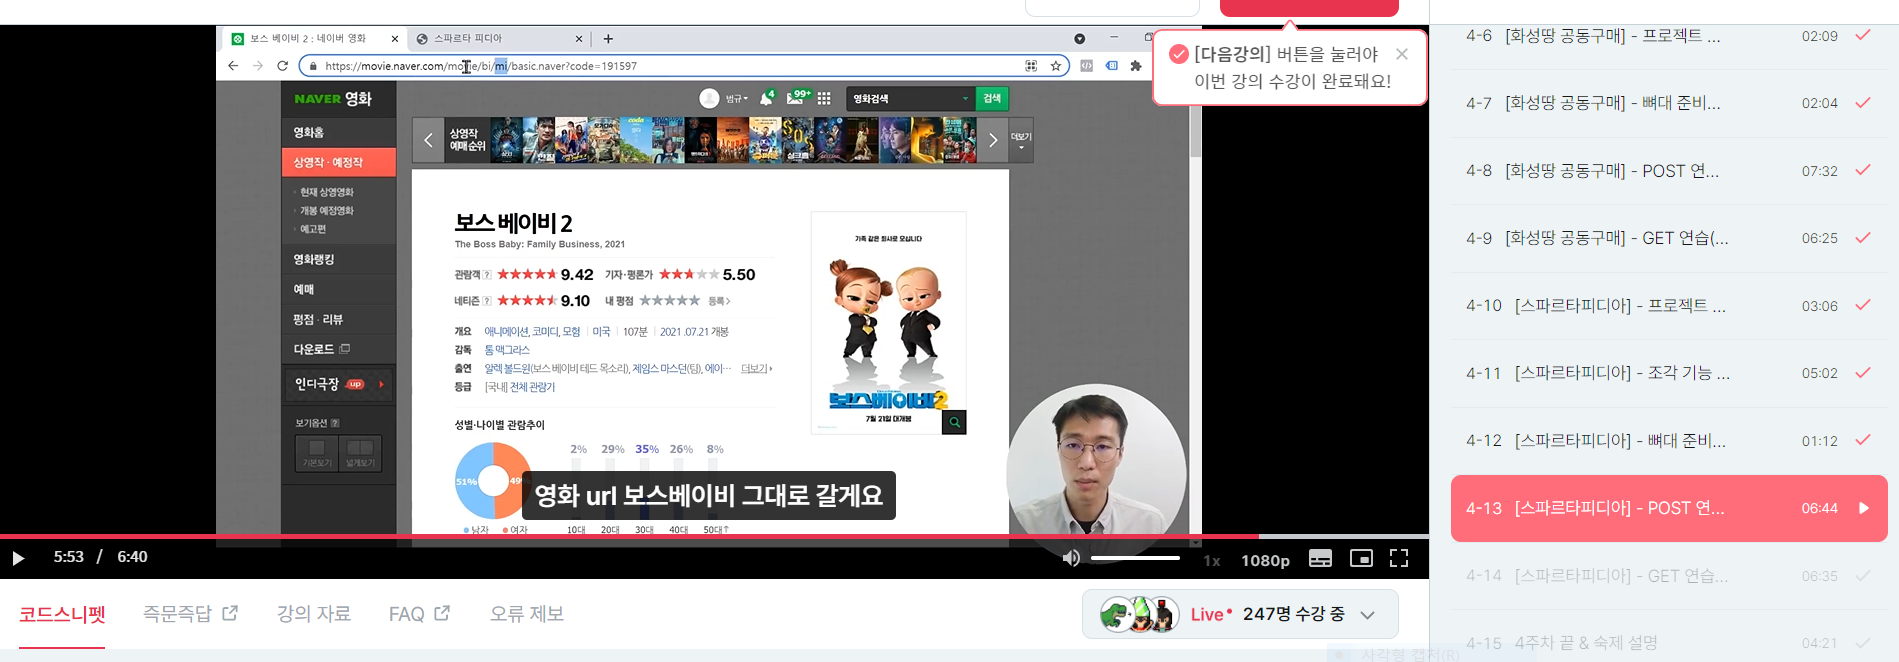The image size is (1899, 662).
Task: Open 영화랭킹 sidebar menu
Action: (x=339, y=259)
